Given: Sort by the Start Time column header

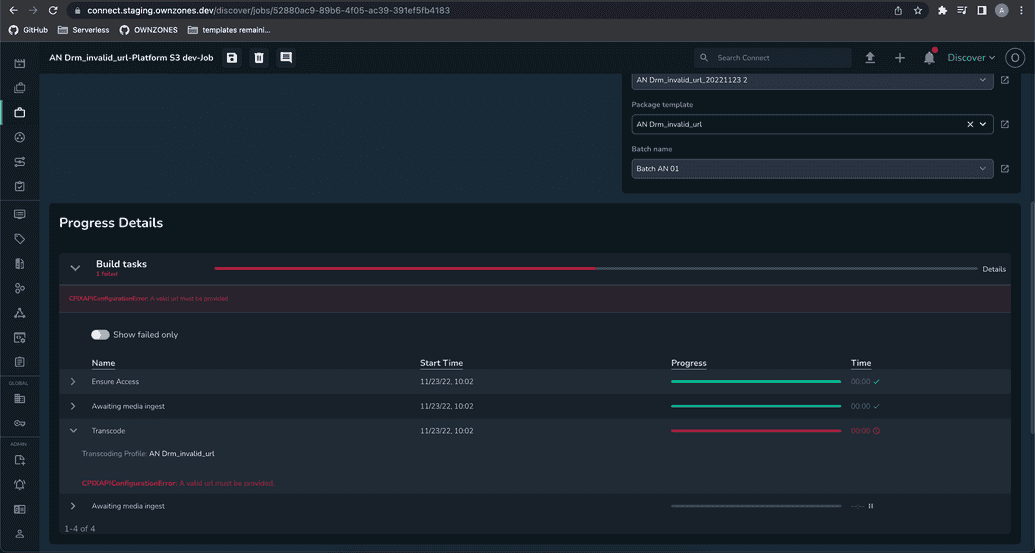Looking at the screenshot, I should (x=441, y=363).
